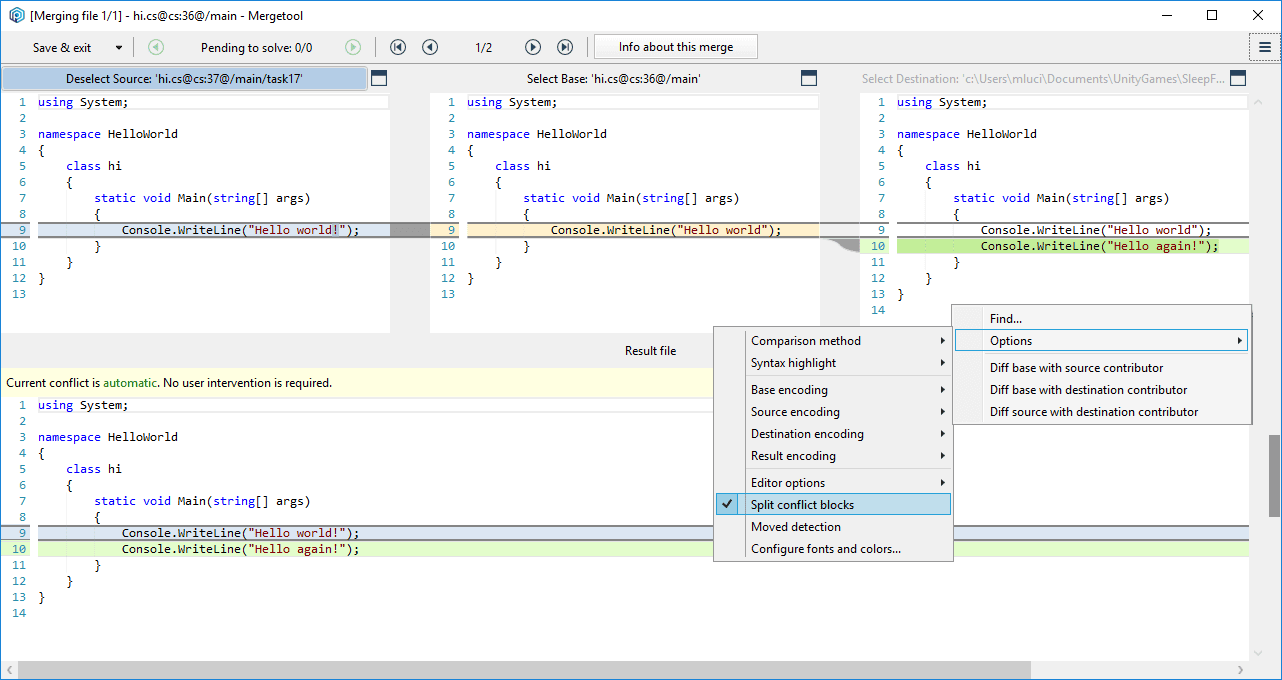Choose Moved detection menu entry
The image size is (1282, 680).
(833, 527)
